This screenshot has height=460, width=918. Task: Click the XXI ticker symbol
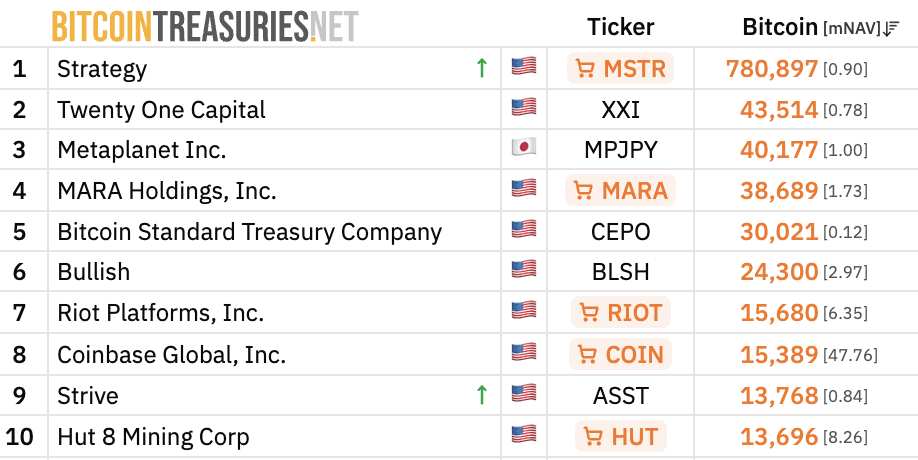click(x=620, y=110)
